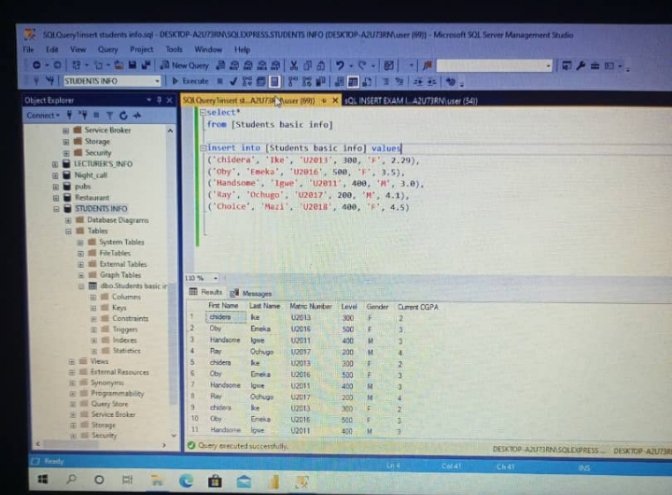Viewport: 672px width, 495px height.
Task: Click Disconnect icon in Object Explorer
Action: point(83,115)
